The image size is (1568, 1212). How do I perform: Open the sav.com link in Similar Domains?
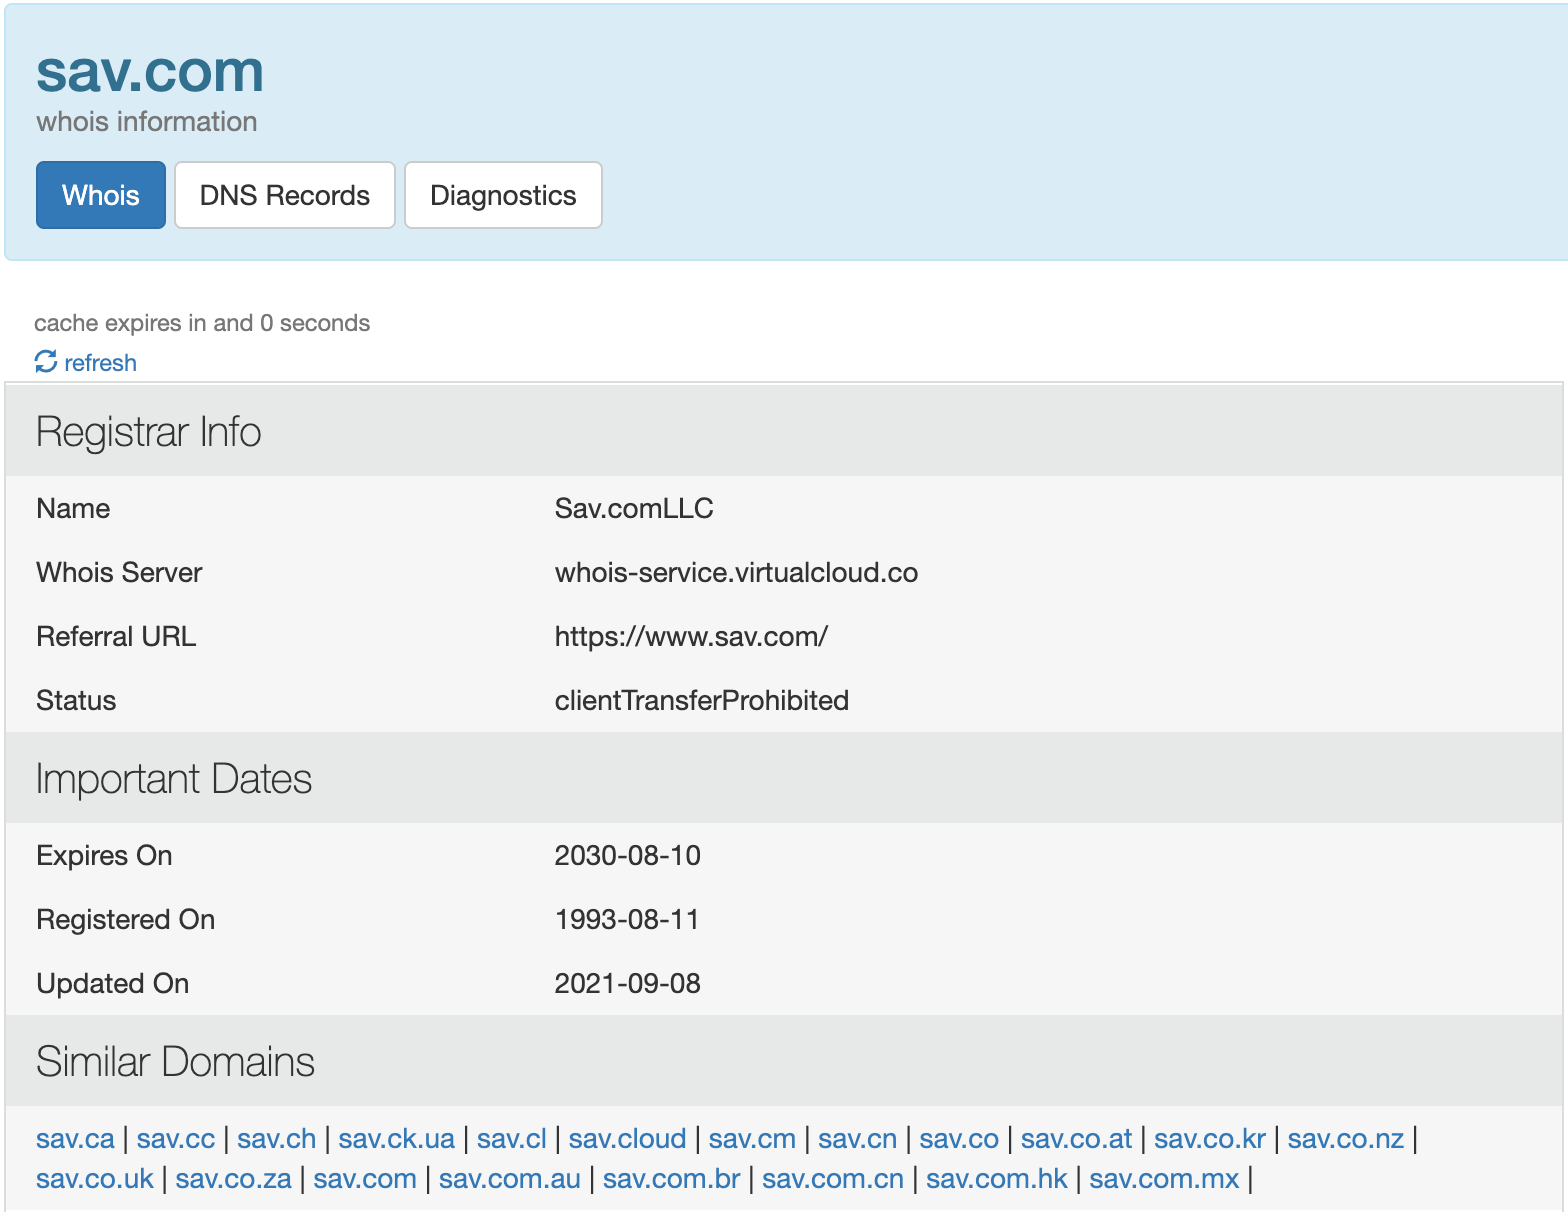tap(365, 1179)
